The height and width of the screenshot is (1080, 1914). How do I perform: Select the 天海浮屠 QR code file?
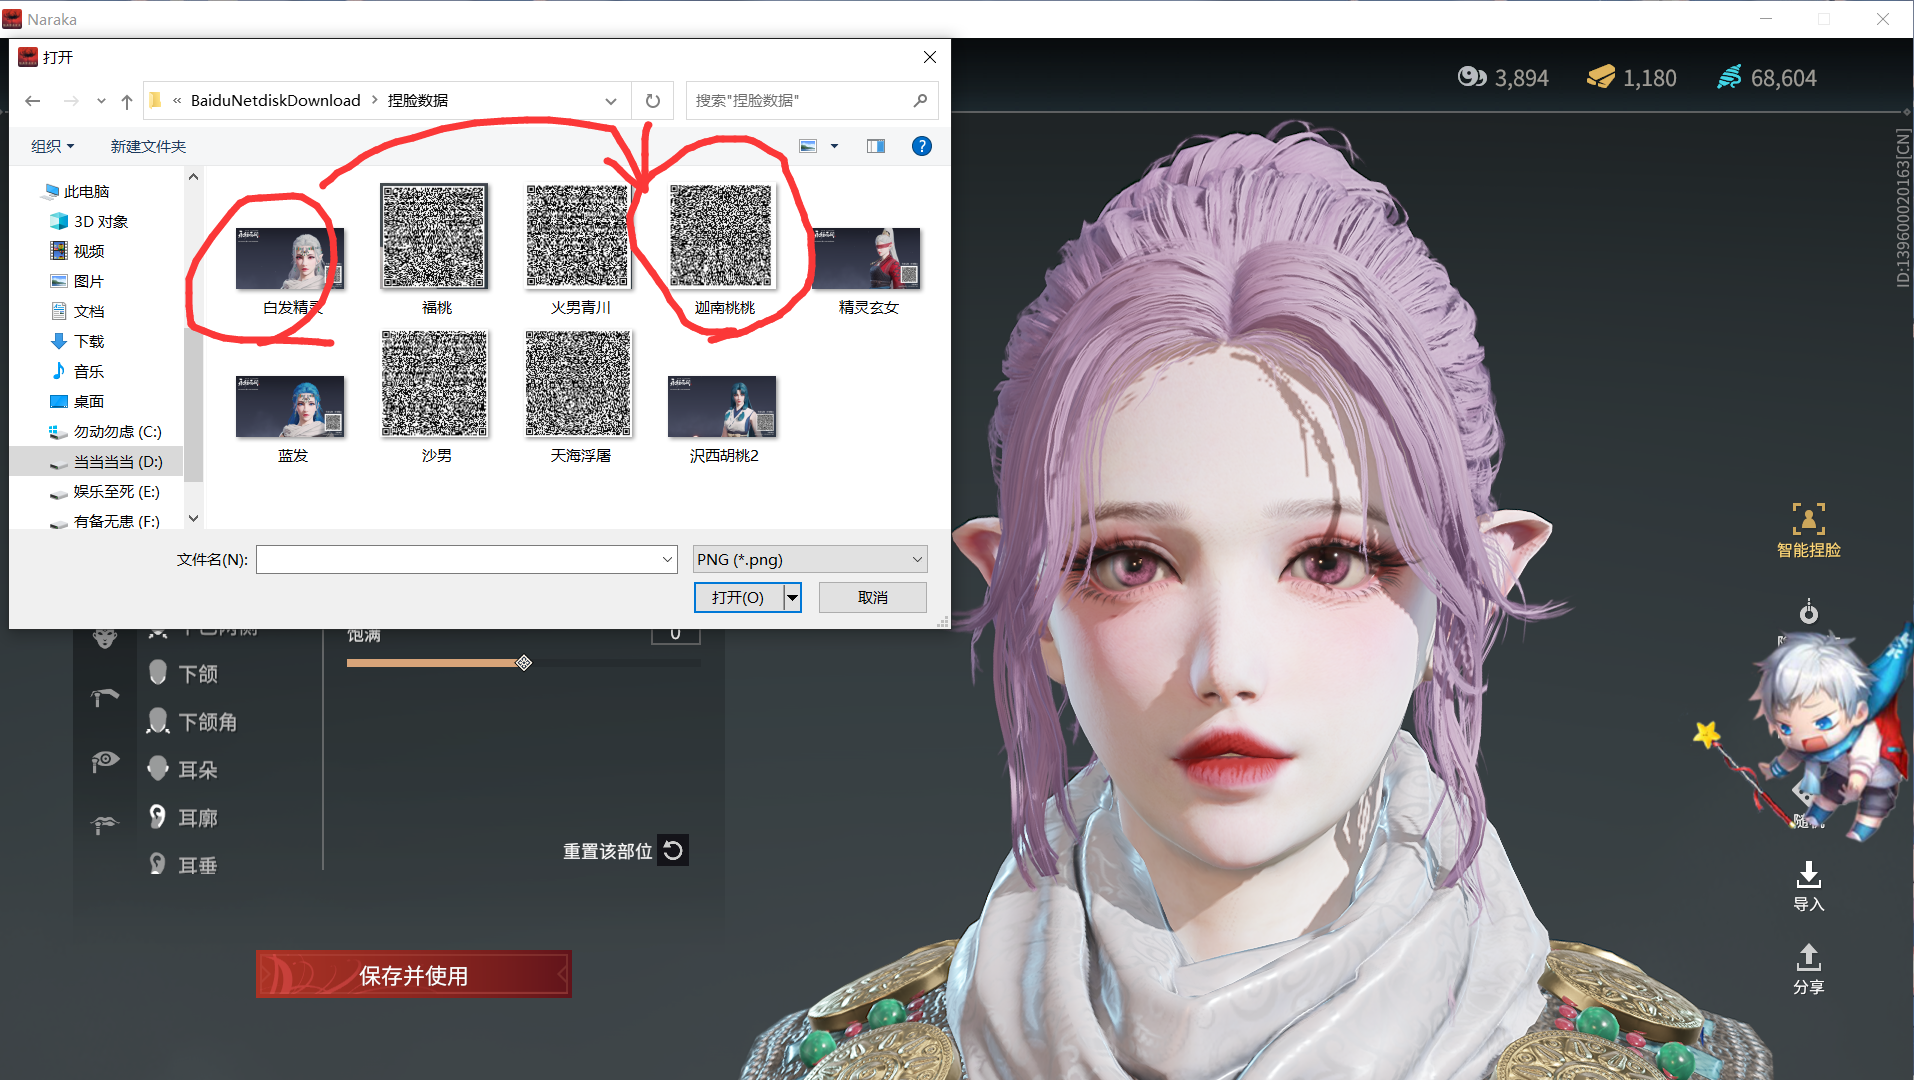point(579,398)
